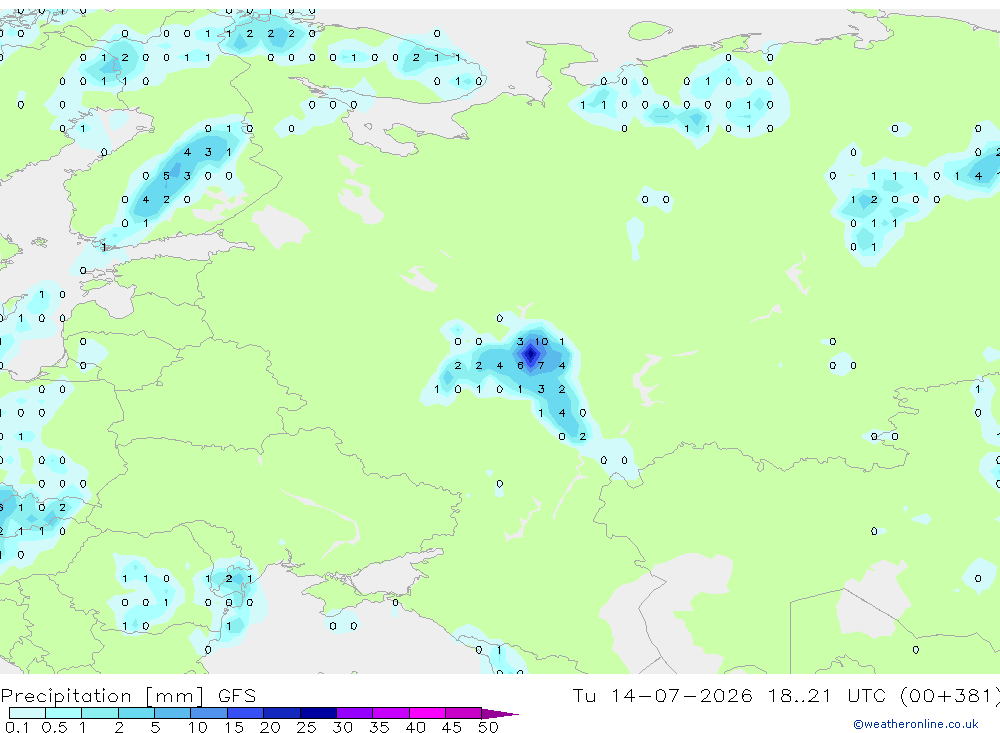Click the 10–15 mm legend color box

pos(209,713)
